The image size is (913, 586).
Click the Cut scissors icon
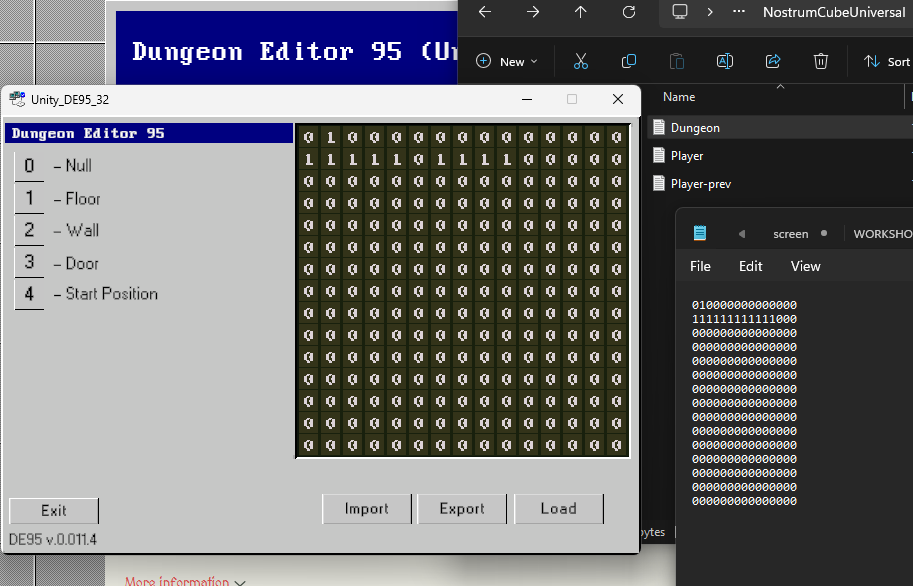point(581,61)
